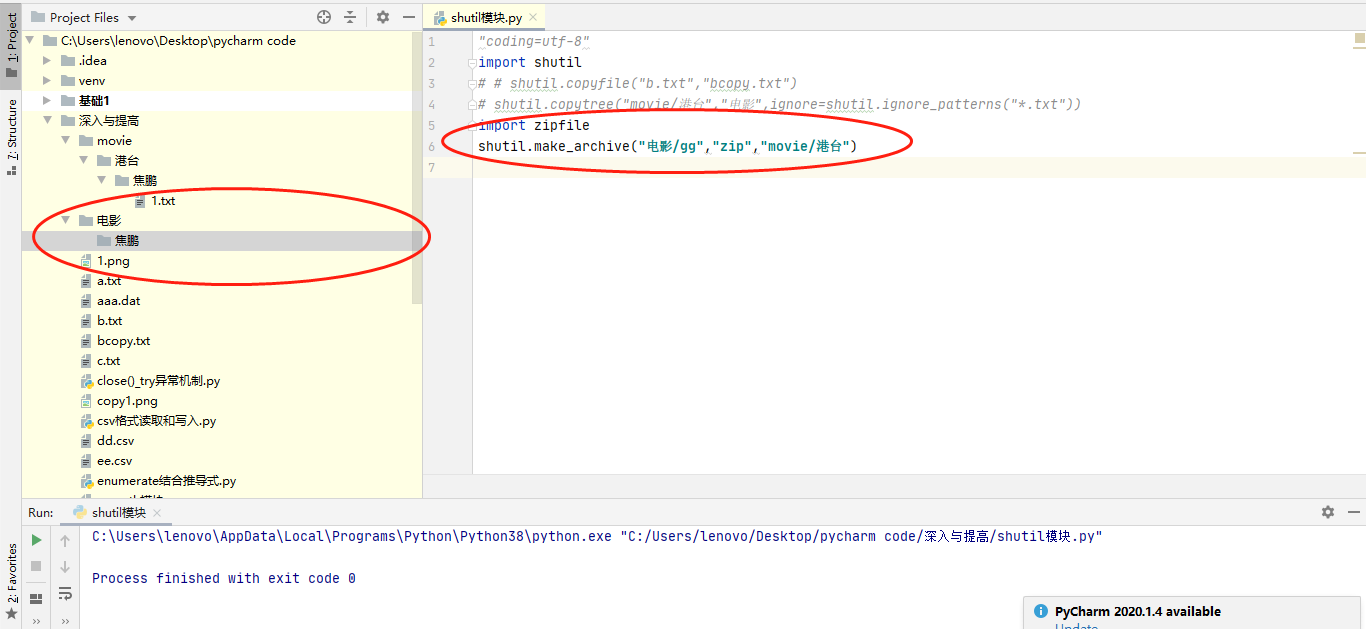Open the 7: Structure tool window tab
1366x629 pixels.
coord(11,136)
